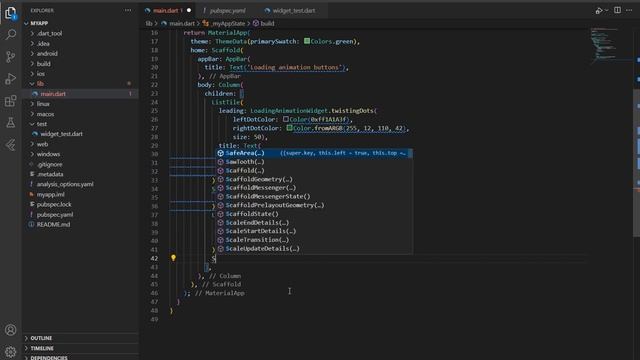This screenshot has width=640, height=360.
Task: Expand the build folder
Action: [43, 64]
